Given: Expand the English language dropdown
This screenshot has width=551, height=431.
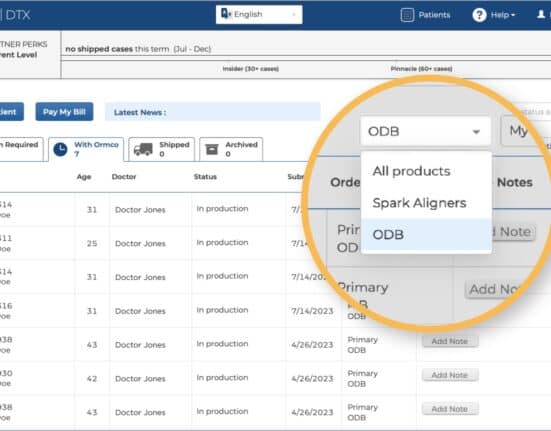Looking at the screenshot, I should 259,14.
